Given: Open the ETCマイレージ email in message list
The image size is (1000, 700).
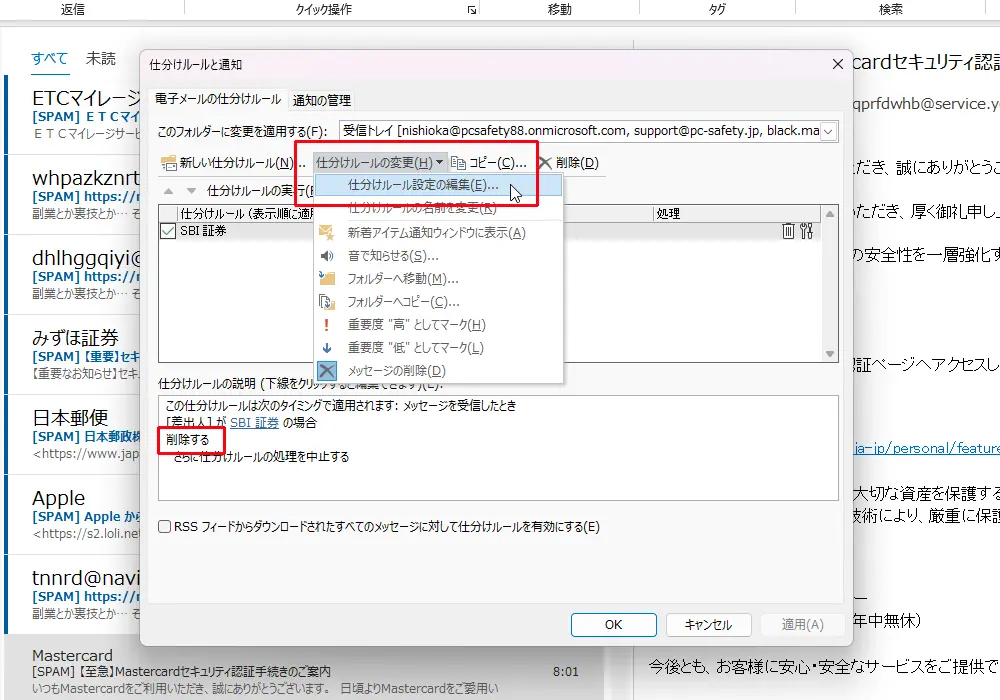Looking at the screenshot, I should tap(73, 115).
